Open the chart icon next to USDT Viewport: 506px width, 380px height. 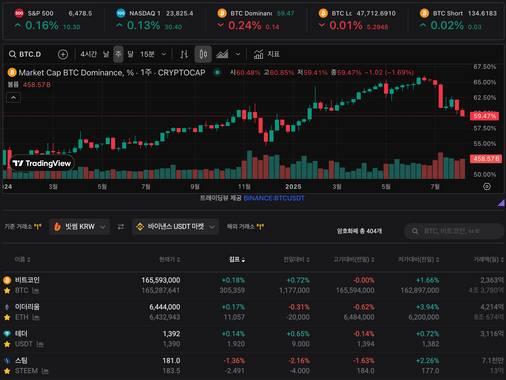40,344
